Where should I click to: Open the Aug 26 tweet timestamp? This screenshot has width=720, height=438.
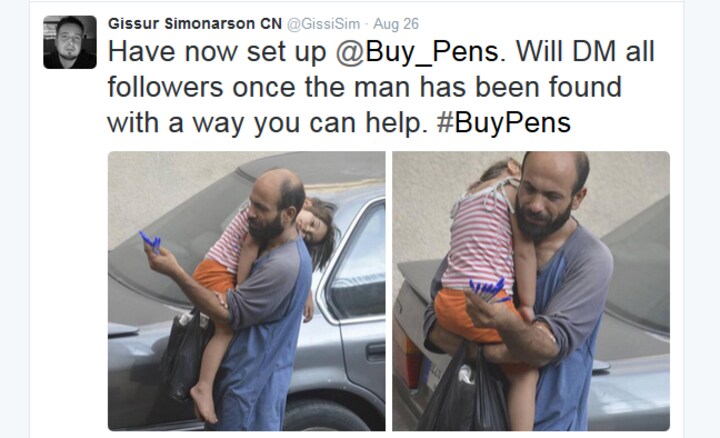pos(396,24)
